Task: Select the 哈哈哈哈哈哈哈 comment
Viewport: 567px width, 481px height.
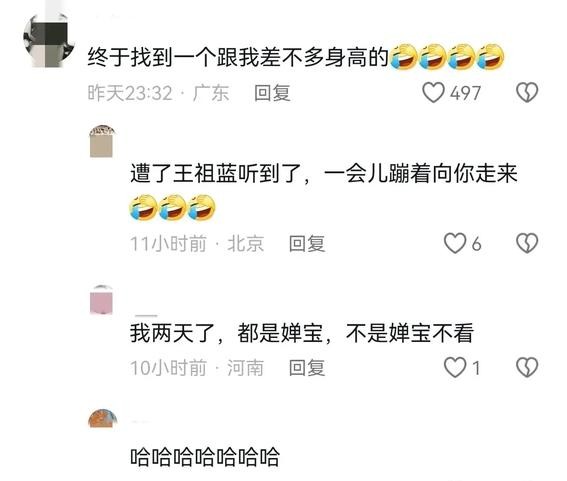Action: coord(205,456)
